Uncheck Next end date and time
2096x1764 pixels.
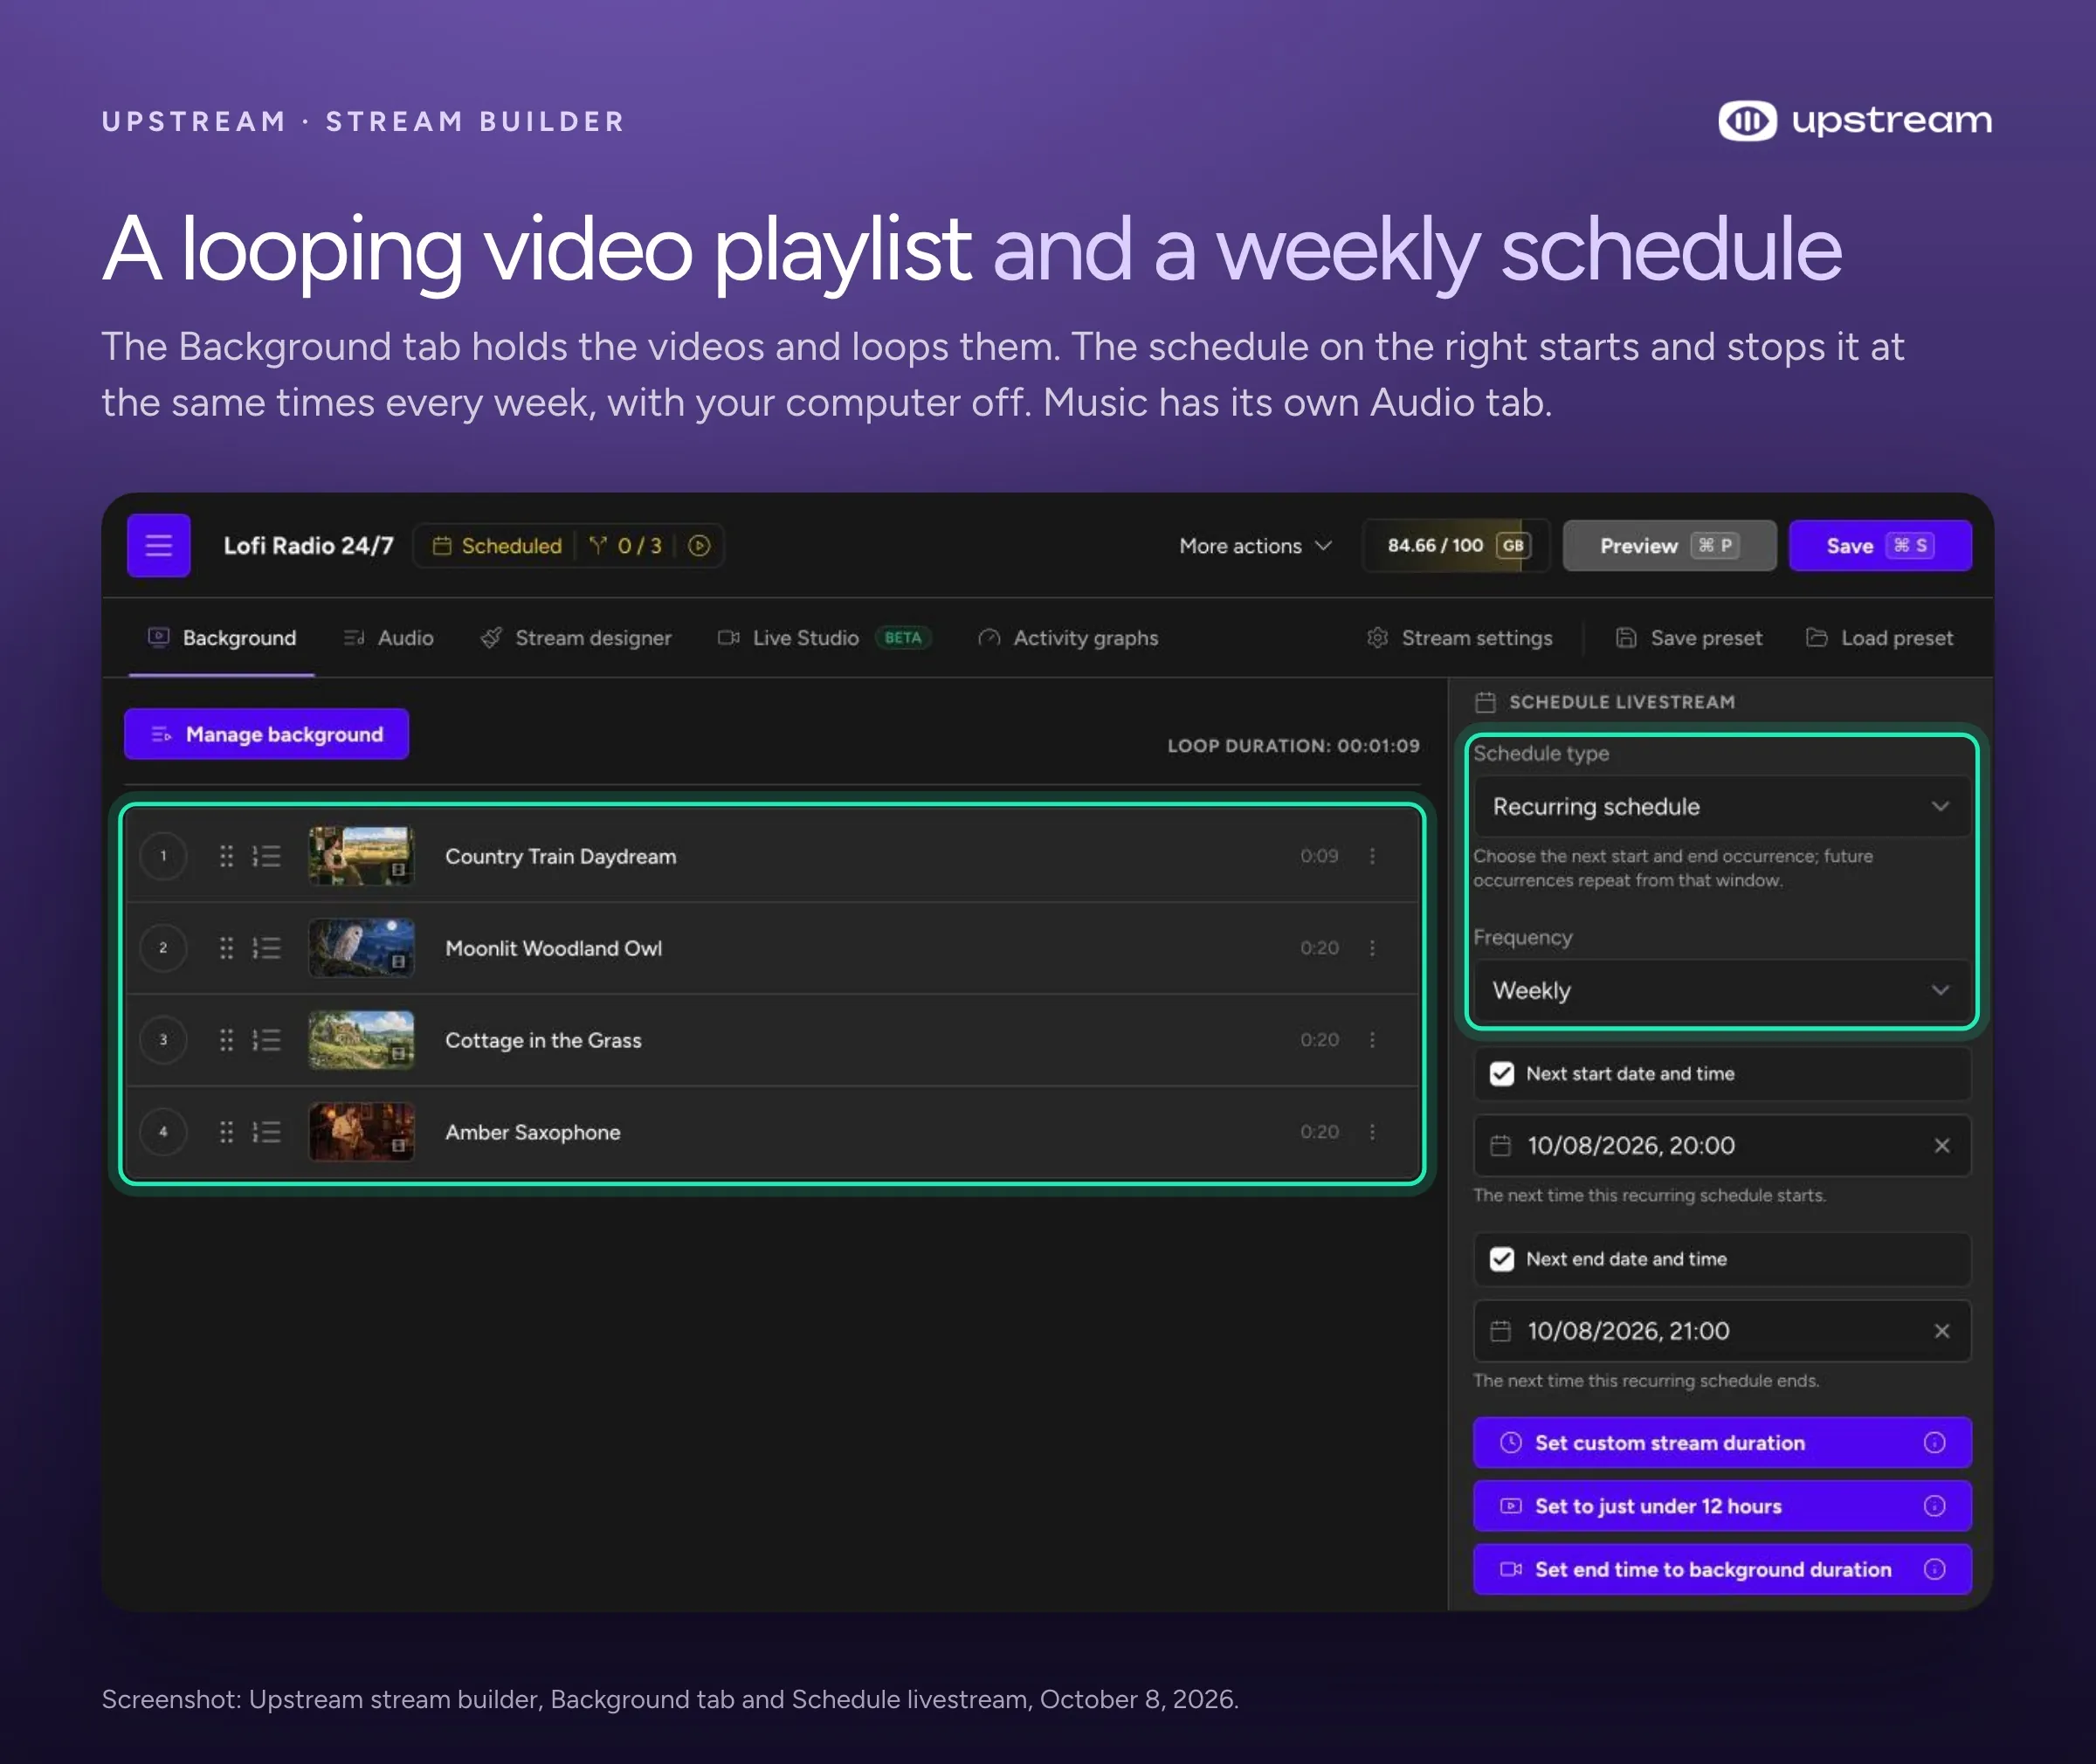pos(1502,1259)
